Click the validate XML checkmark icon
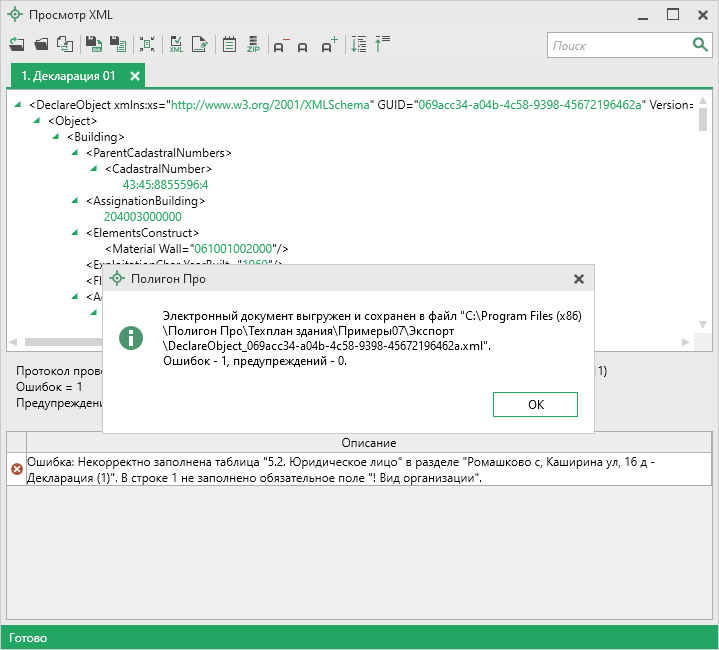 point(177,45)
